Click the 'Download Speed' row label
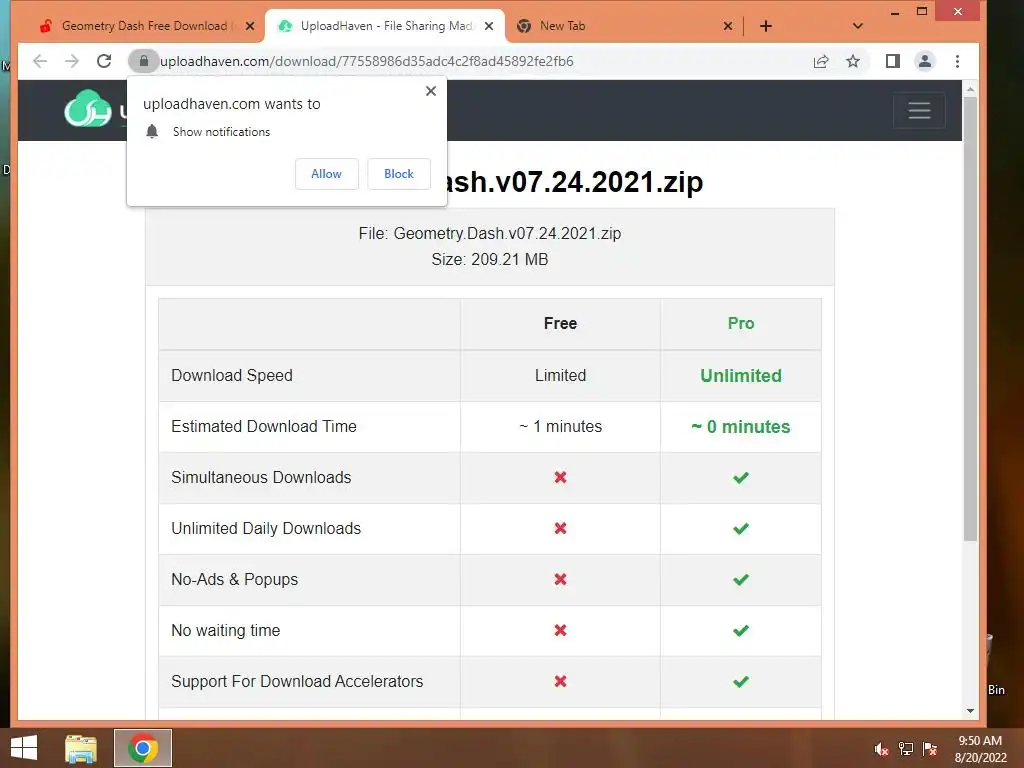The image size is (1024, 768). [232, 376]
